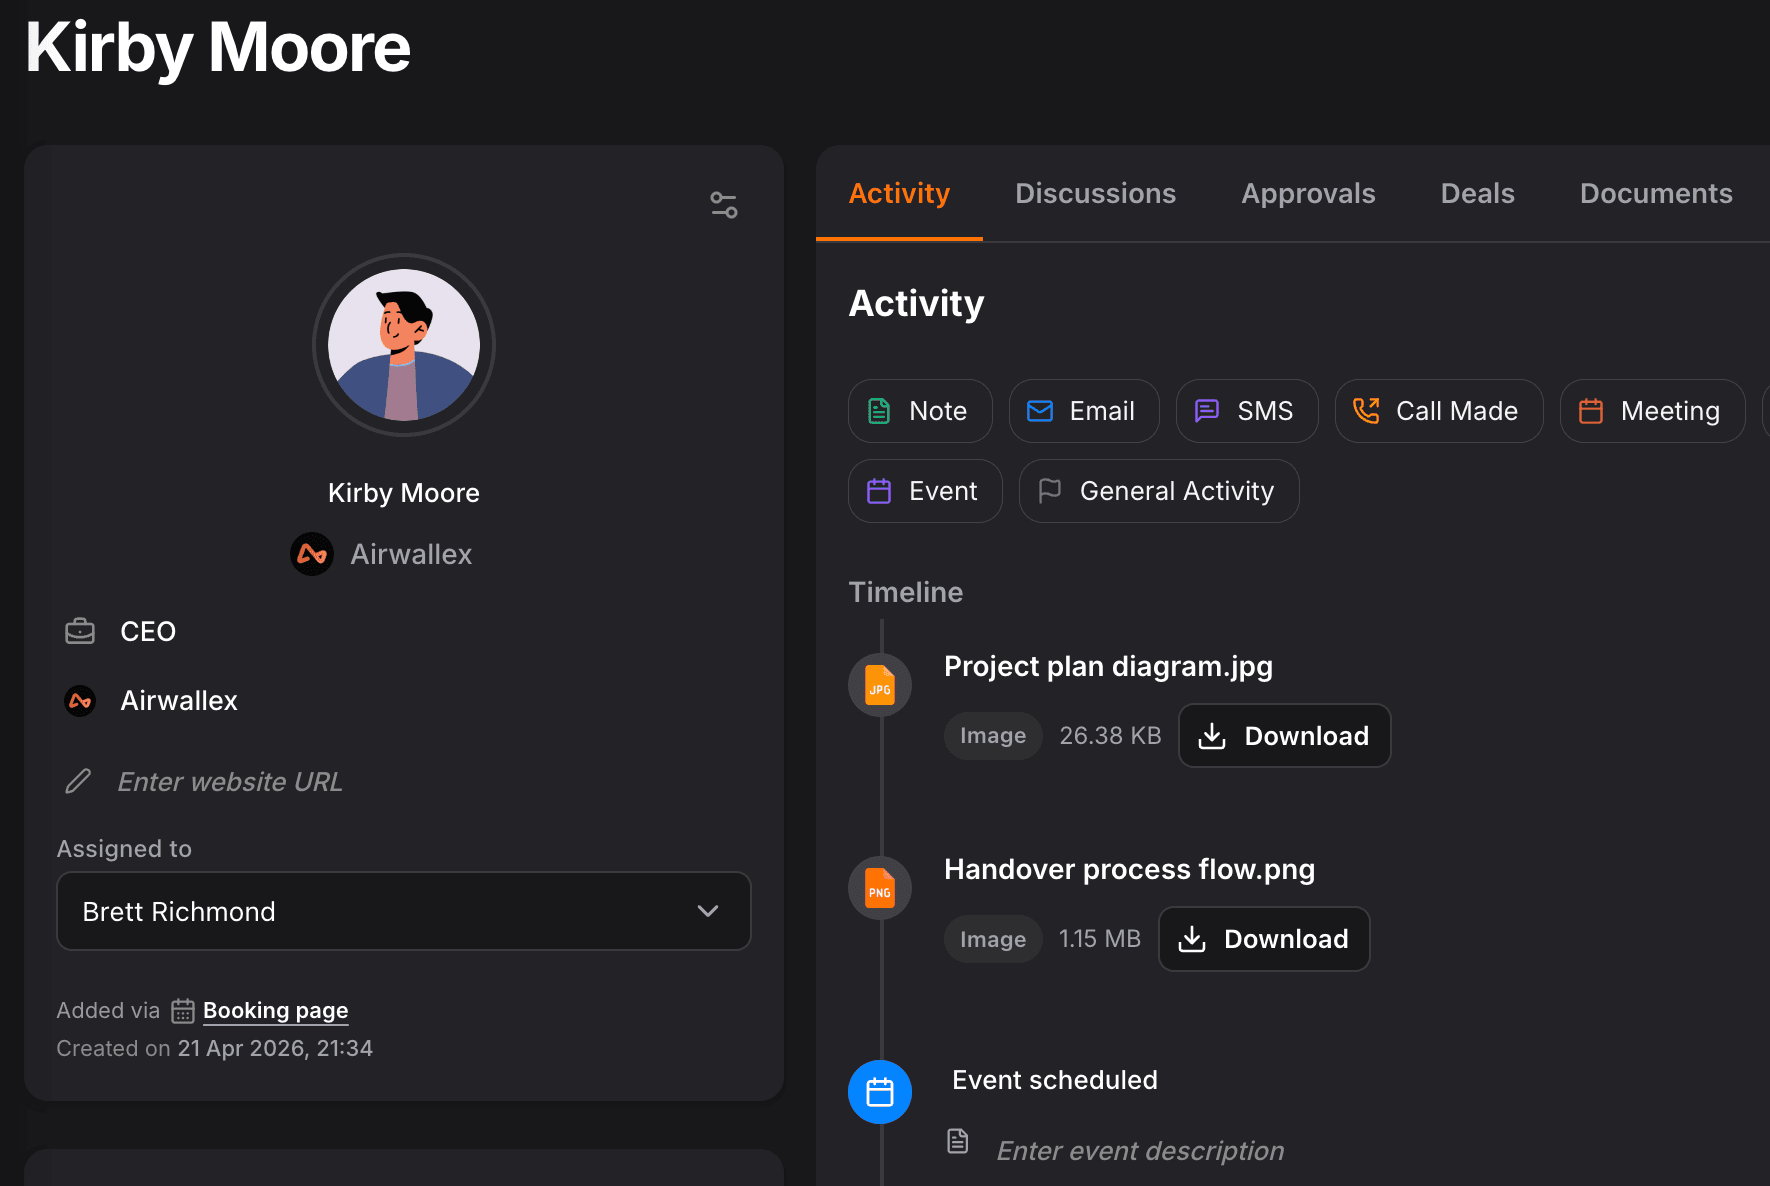
Task: Click the website URL input field
Action: pos(229,781)
